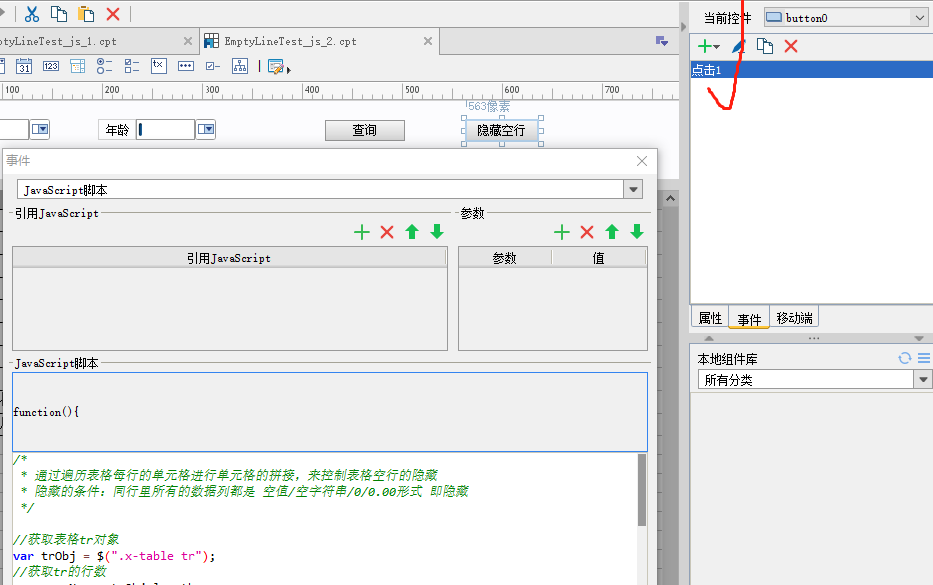
Task: Click the 查询 button
Action: tap(365, 130)
